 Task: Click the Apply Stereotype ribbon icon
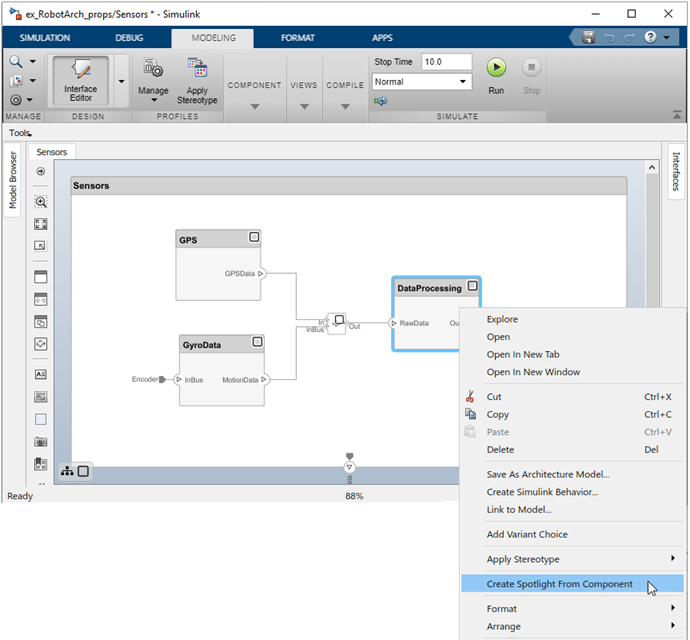[197, 67]
